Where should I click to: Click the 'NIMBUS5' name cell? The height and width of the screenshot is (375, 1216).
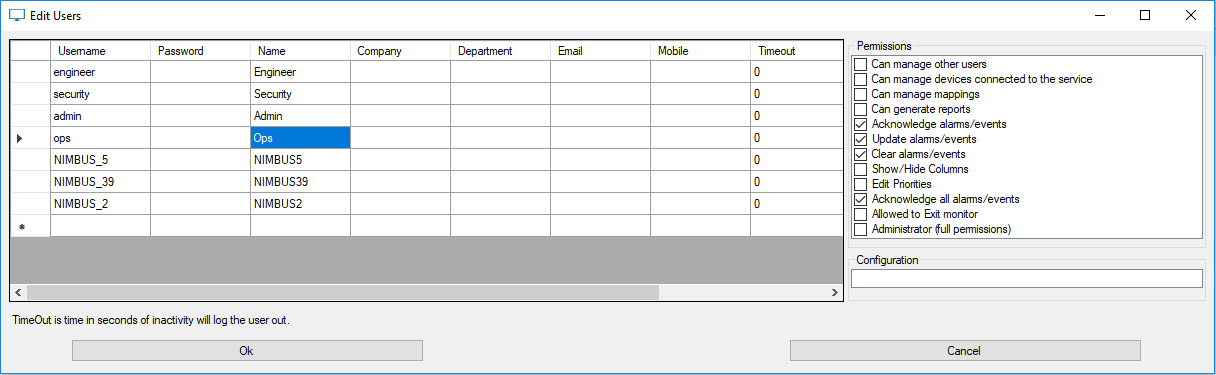tap(300, 160)
